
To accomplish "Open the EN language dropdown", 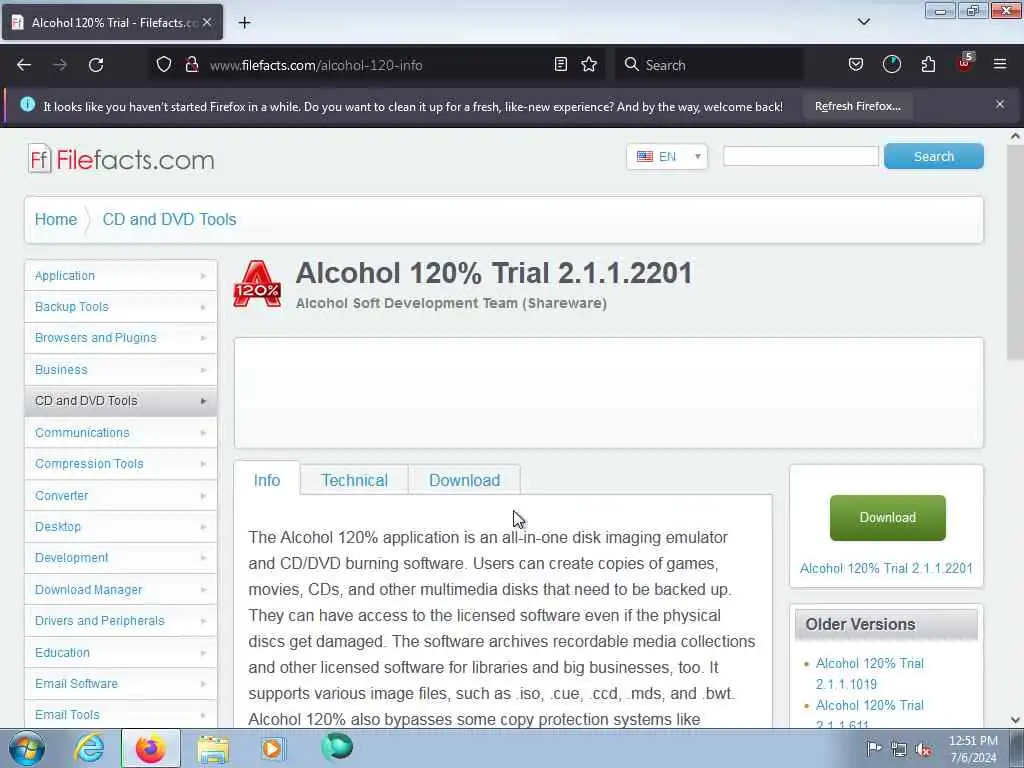I will 667,157.
